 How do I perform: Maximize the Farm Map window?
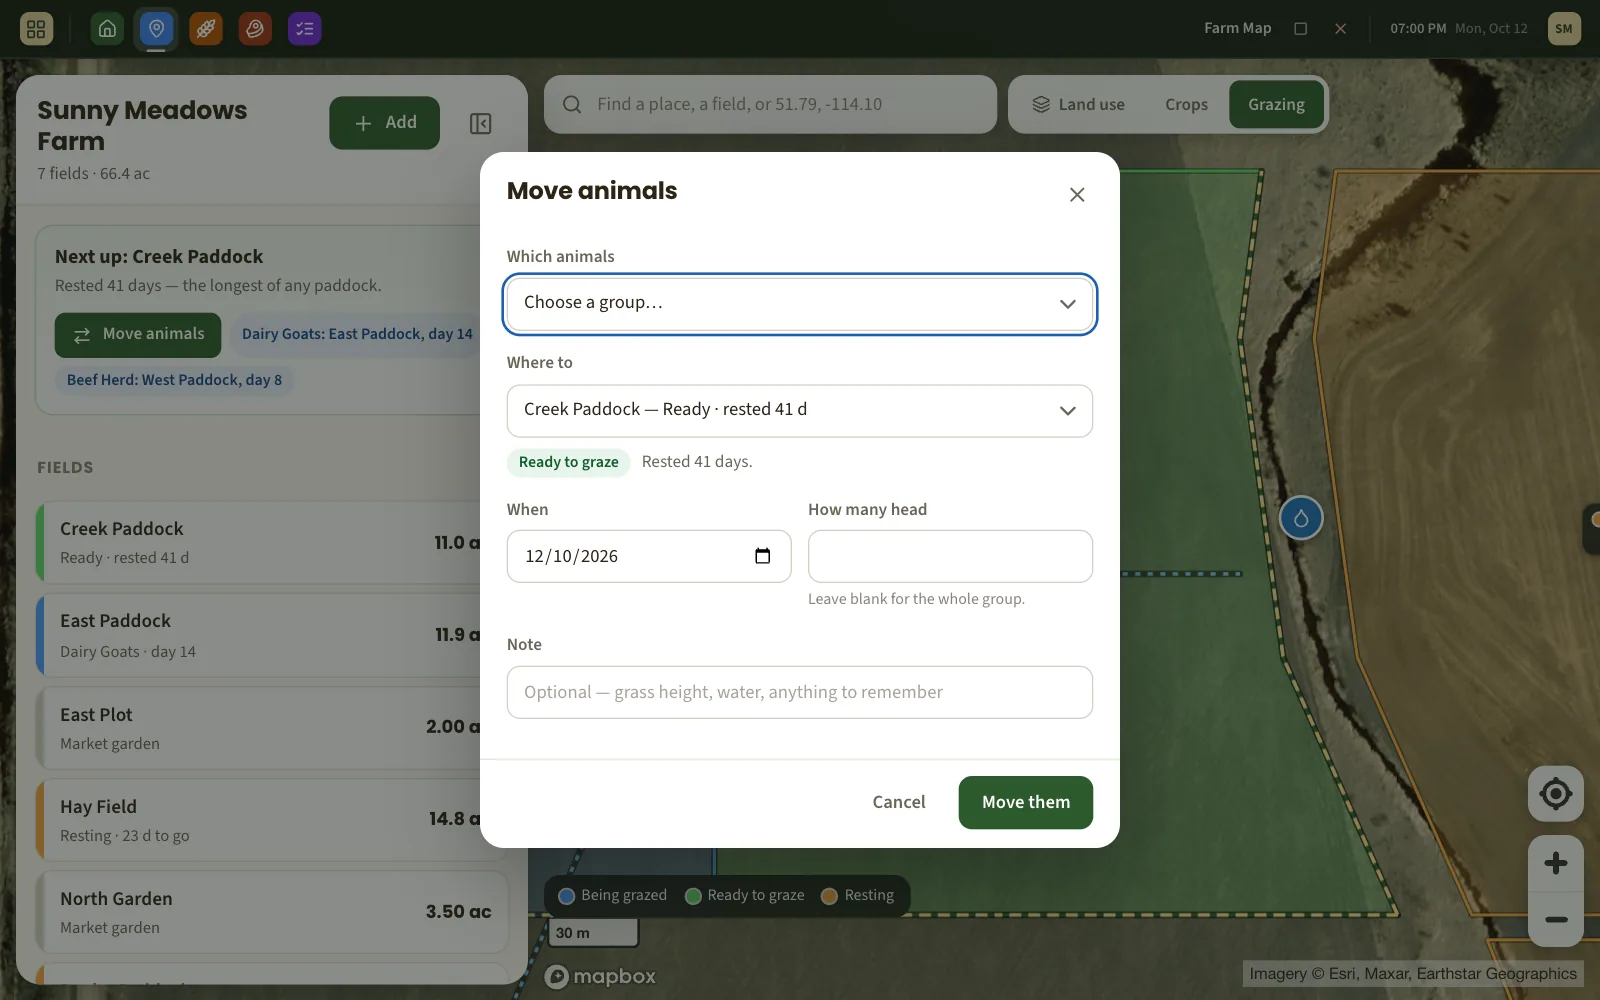(x=1301, y=29)
